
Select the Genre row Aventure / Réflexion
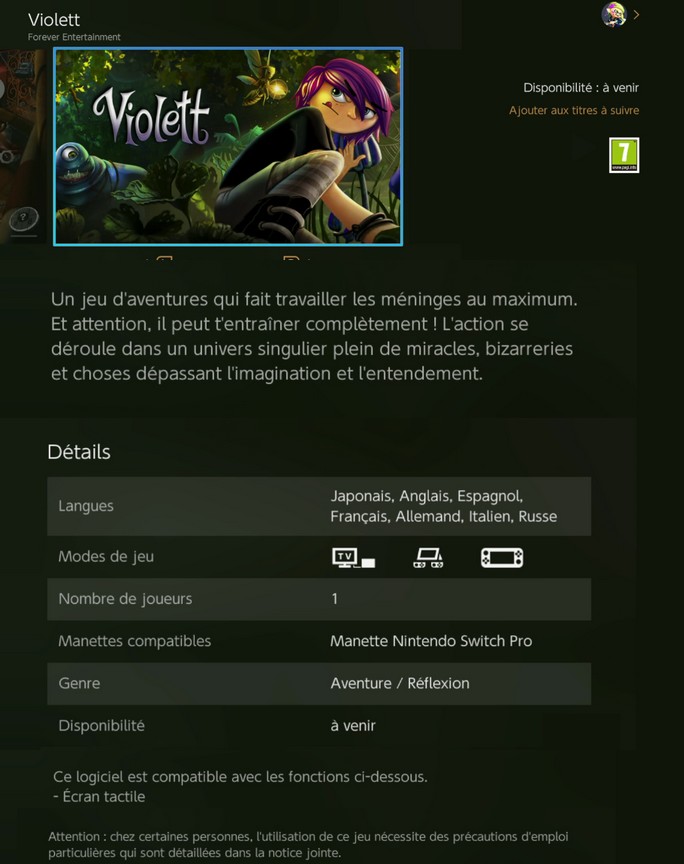319,684
